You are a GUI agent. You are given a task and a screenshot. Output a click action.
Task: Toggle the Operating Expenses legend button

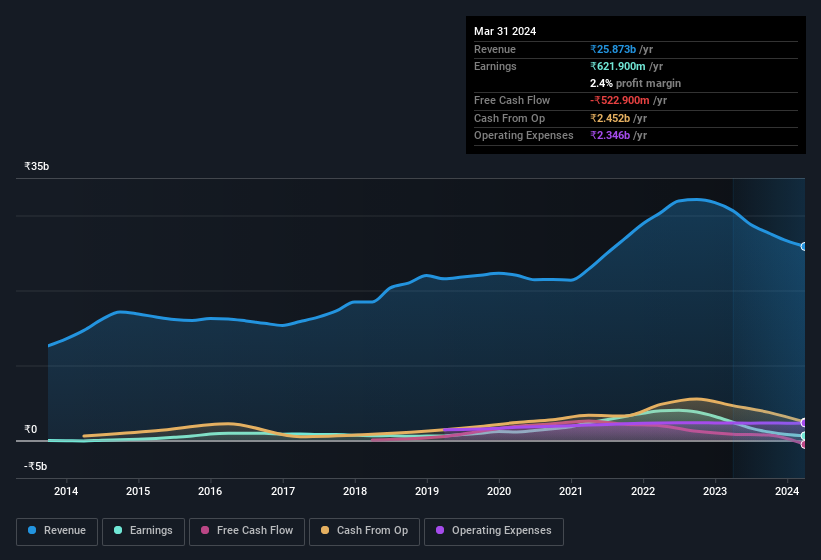click(494, 531)
